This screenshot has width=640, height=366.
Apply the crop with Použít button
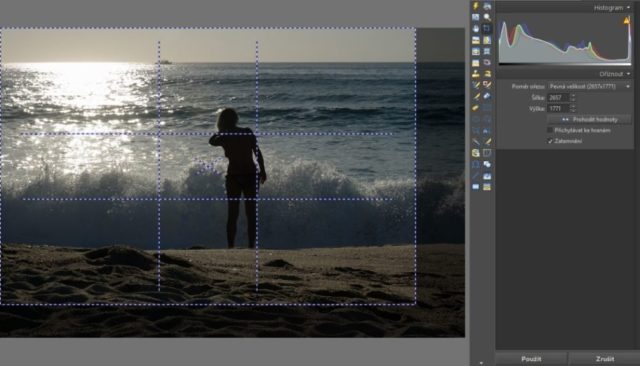point(531,359)
